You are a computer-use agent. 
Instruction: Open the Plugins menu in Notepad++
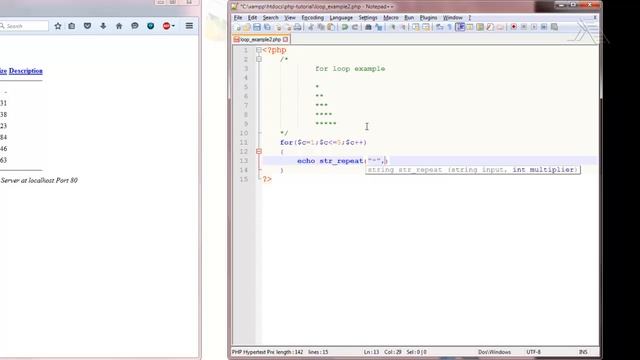click(x=428, y=18)
